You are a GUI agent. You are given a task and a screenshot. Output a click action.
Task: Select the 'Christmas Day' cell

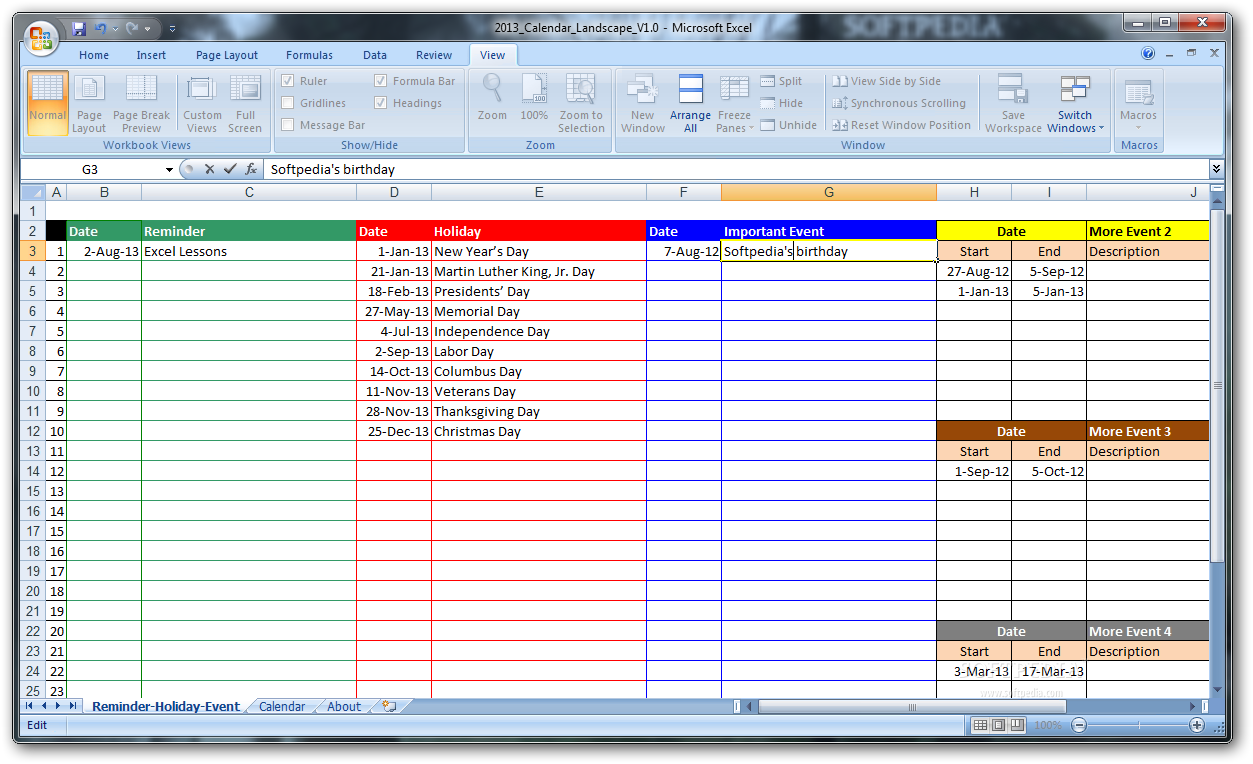pyautogui.click(x=539, y=431)
